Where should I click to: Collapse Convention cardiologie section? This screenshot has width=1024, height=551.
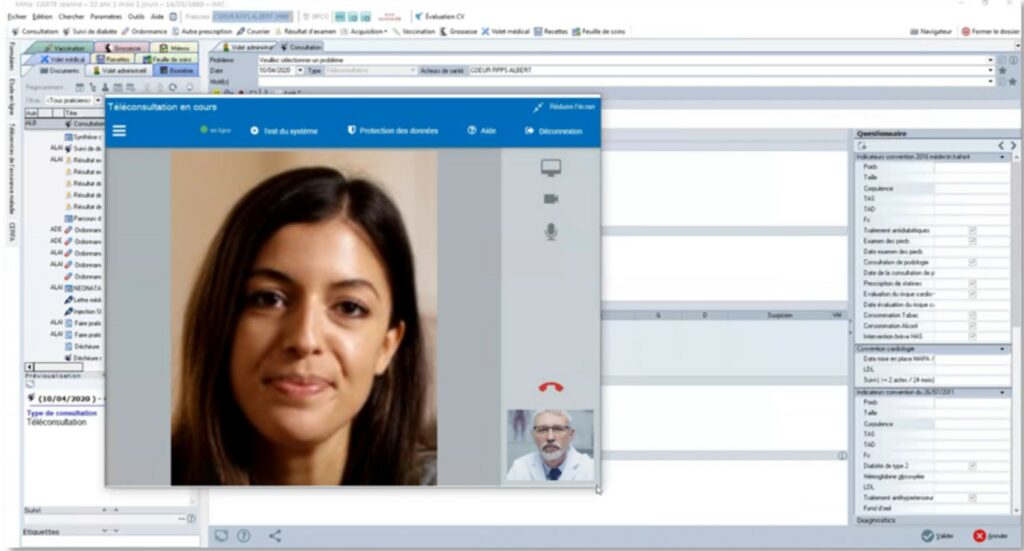click(1002, 349)
